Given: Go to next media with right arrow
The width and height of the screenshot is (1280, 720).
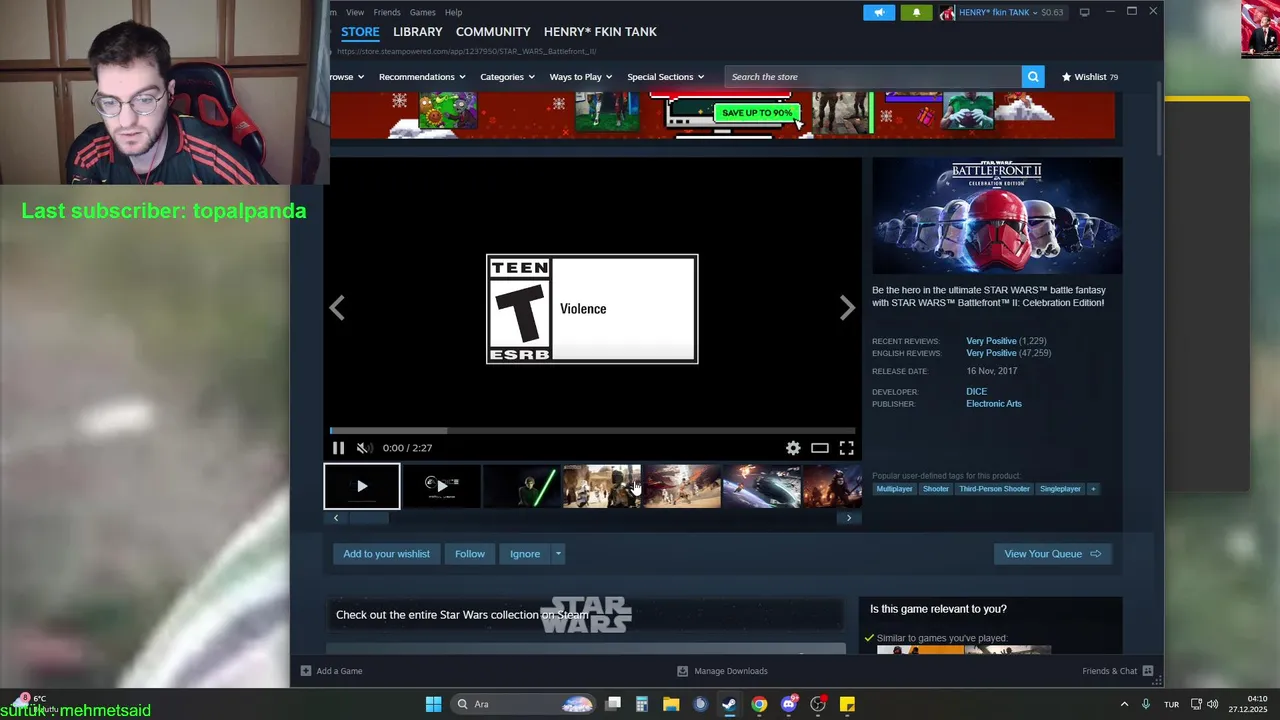Looking at the screenshot, I should click(847, 308).
